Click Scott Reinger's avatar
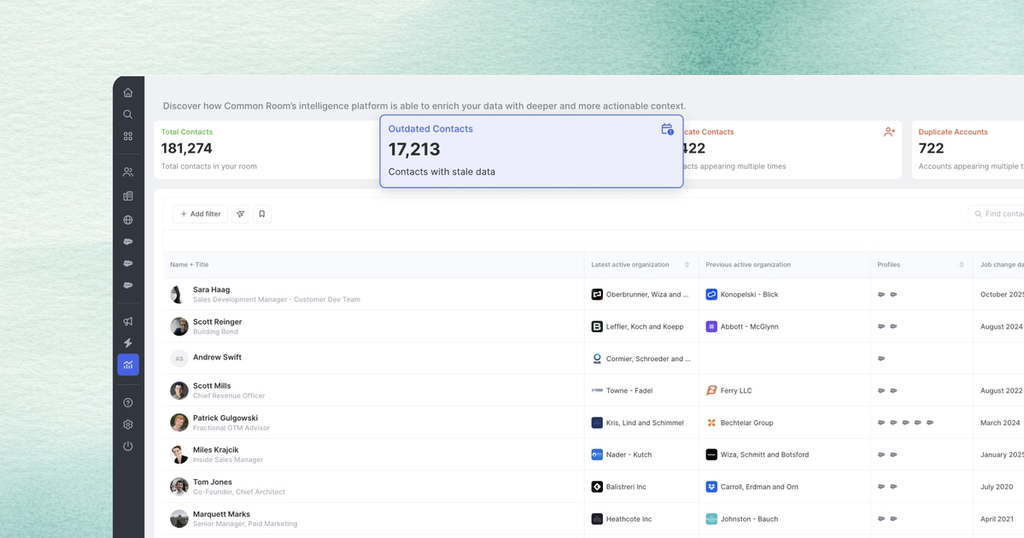Viewport: 1024px width, 538px height. click(179, 326)
